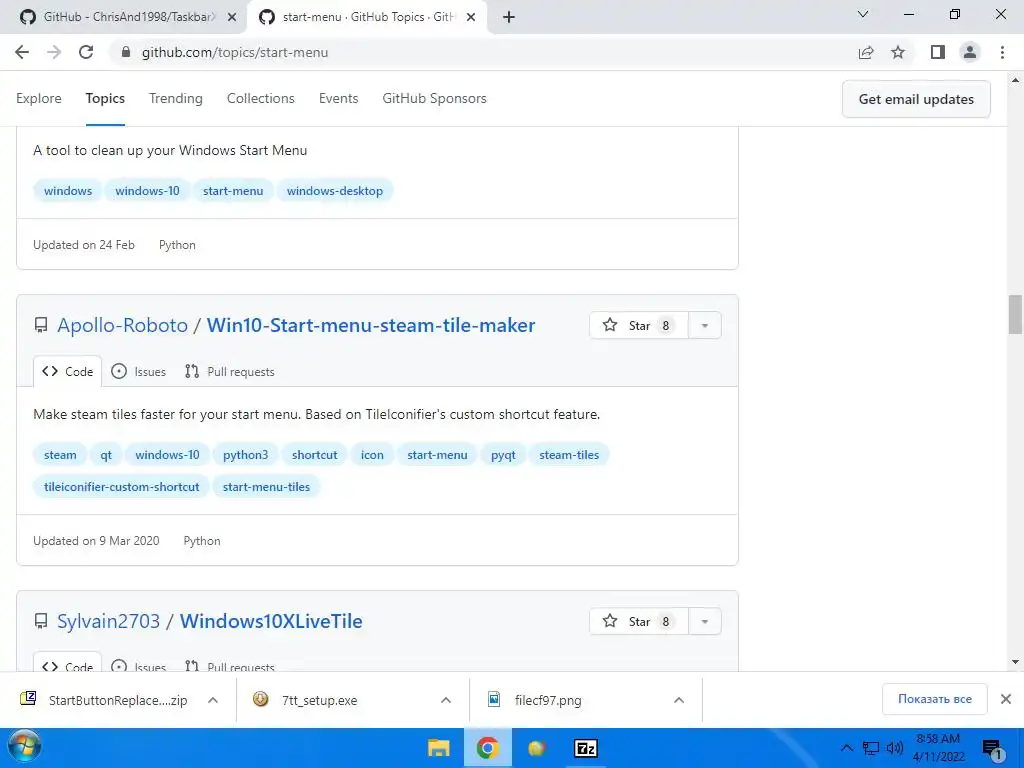This screenshot has height=768, width=1024.
Task: Open a new browser tab
Action: click(509, 17)
